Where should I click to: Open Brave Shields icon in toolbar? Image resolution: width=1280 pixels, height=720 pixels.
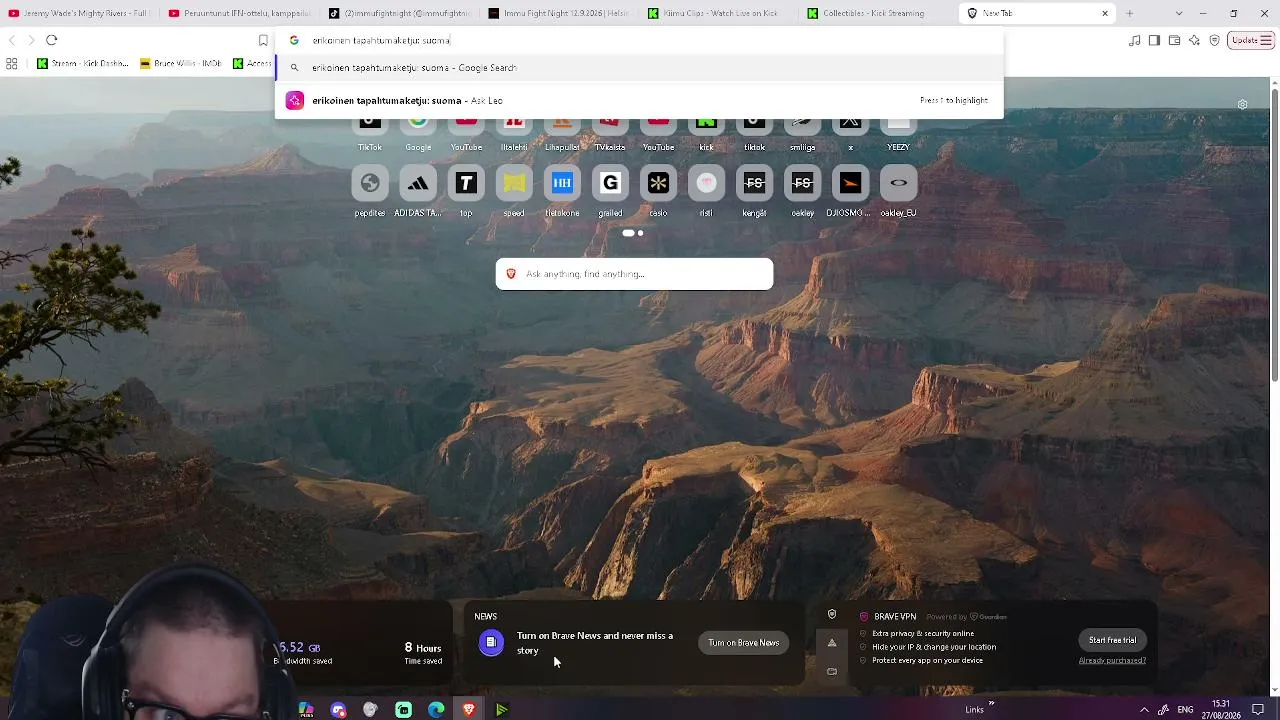click(x=1214, y=40)
